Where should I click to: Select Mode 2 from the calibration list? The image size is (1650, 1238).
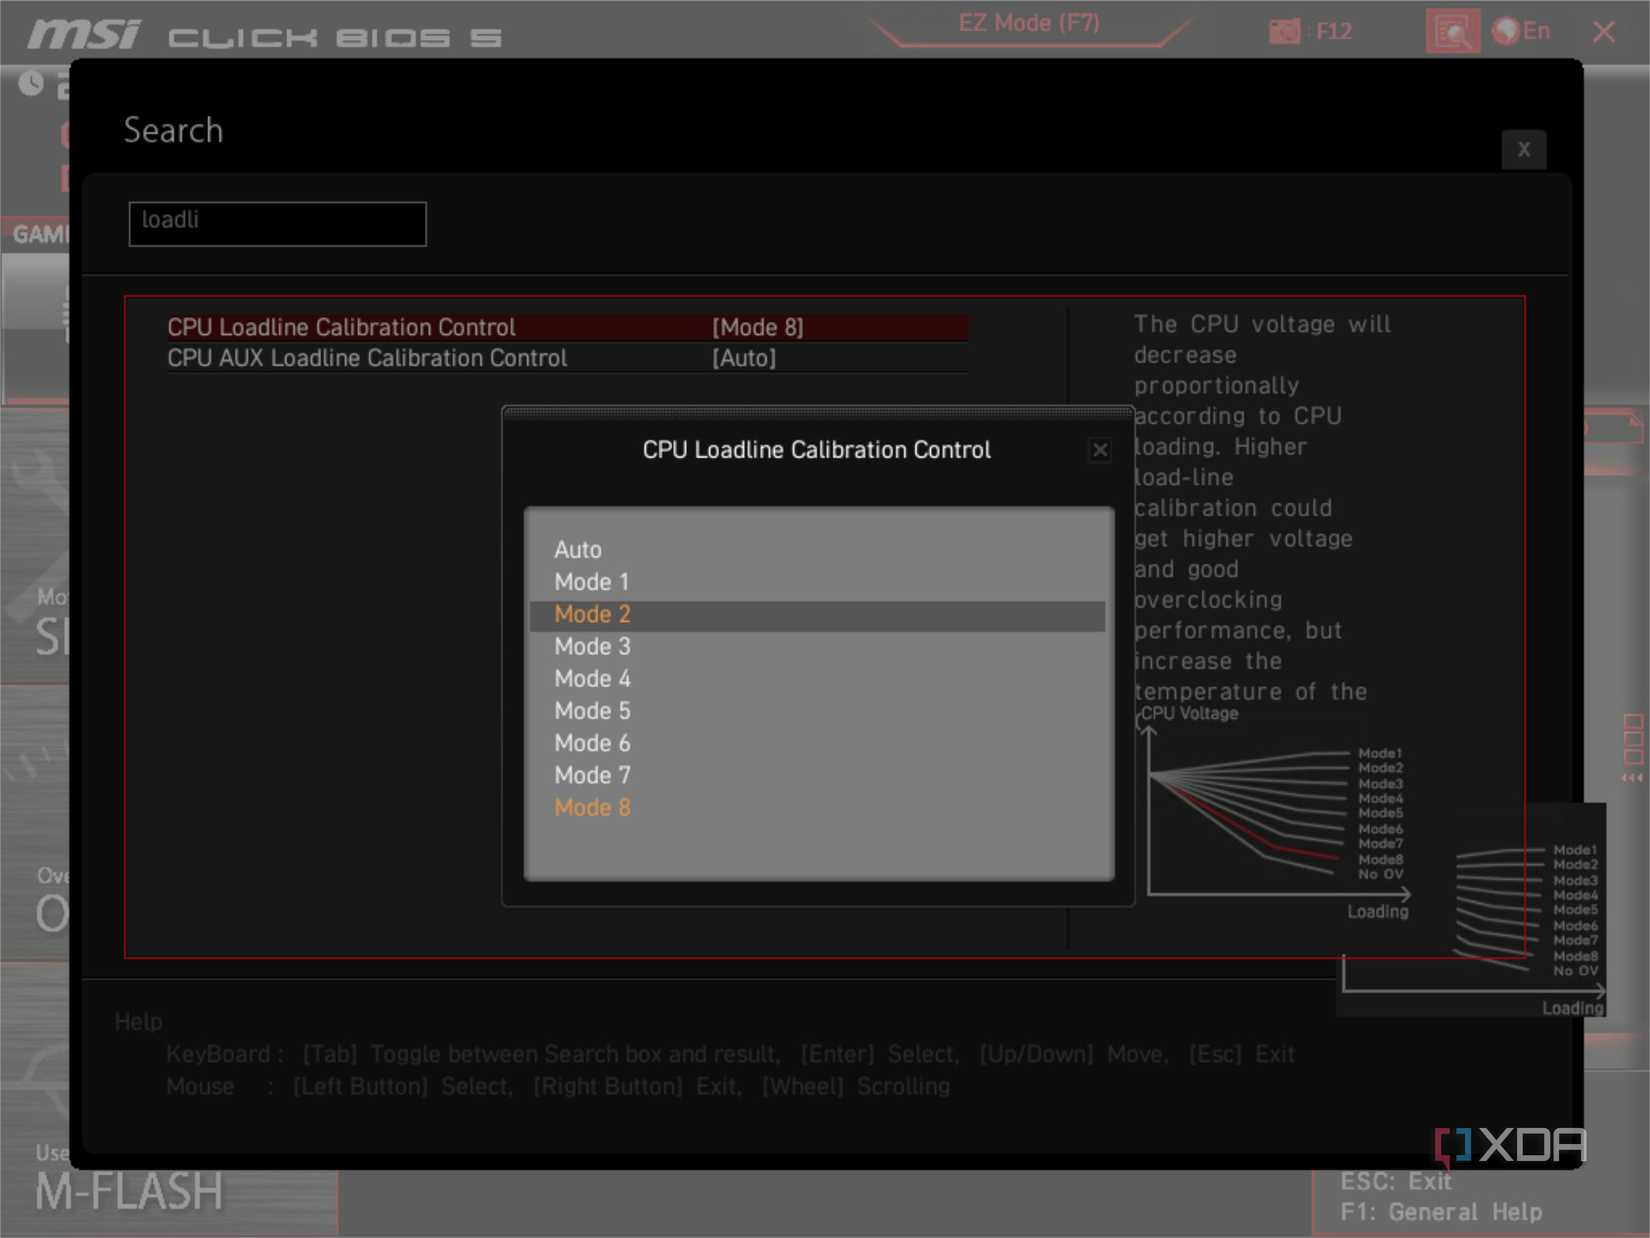(592, 614)
